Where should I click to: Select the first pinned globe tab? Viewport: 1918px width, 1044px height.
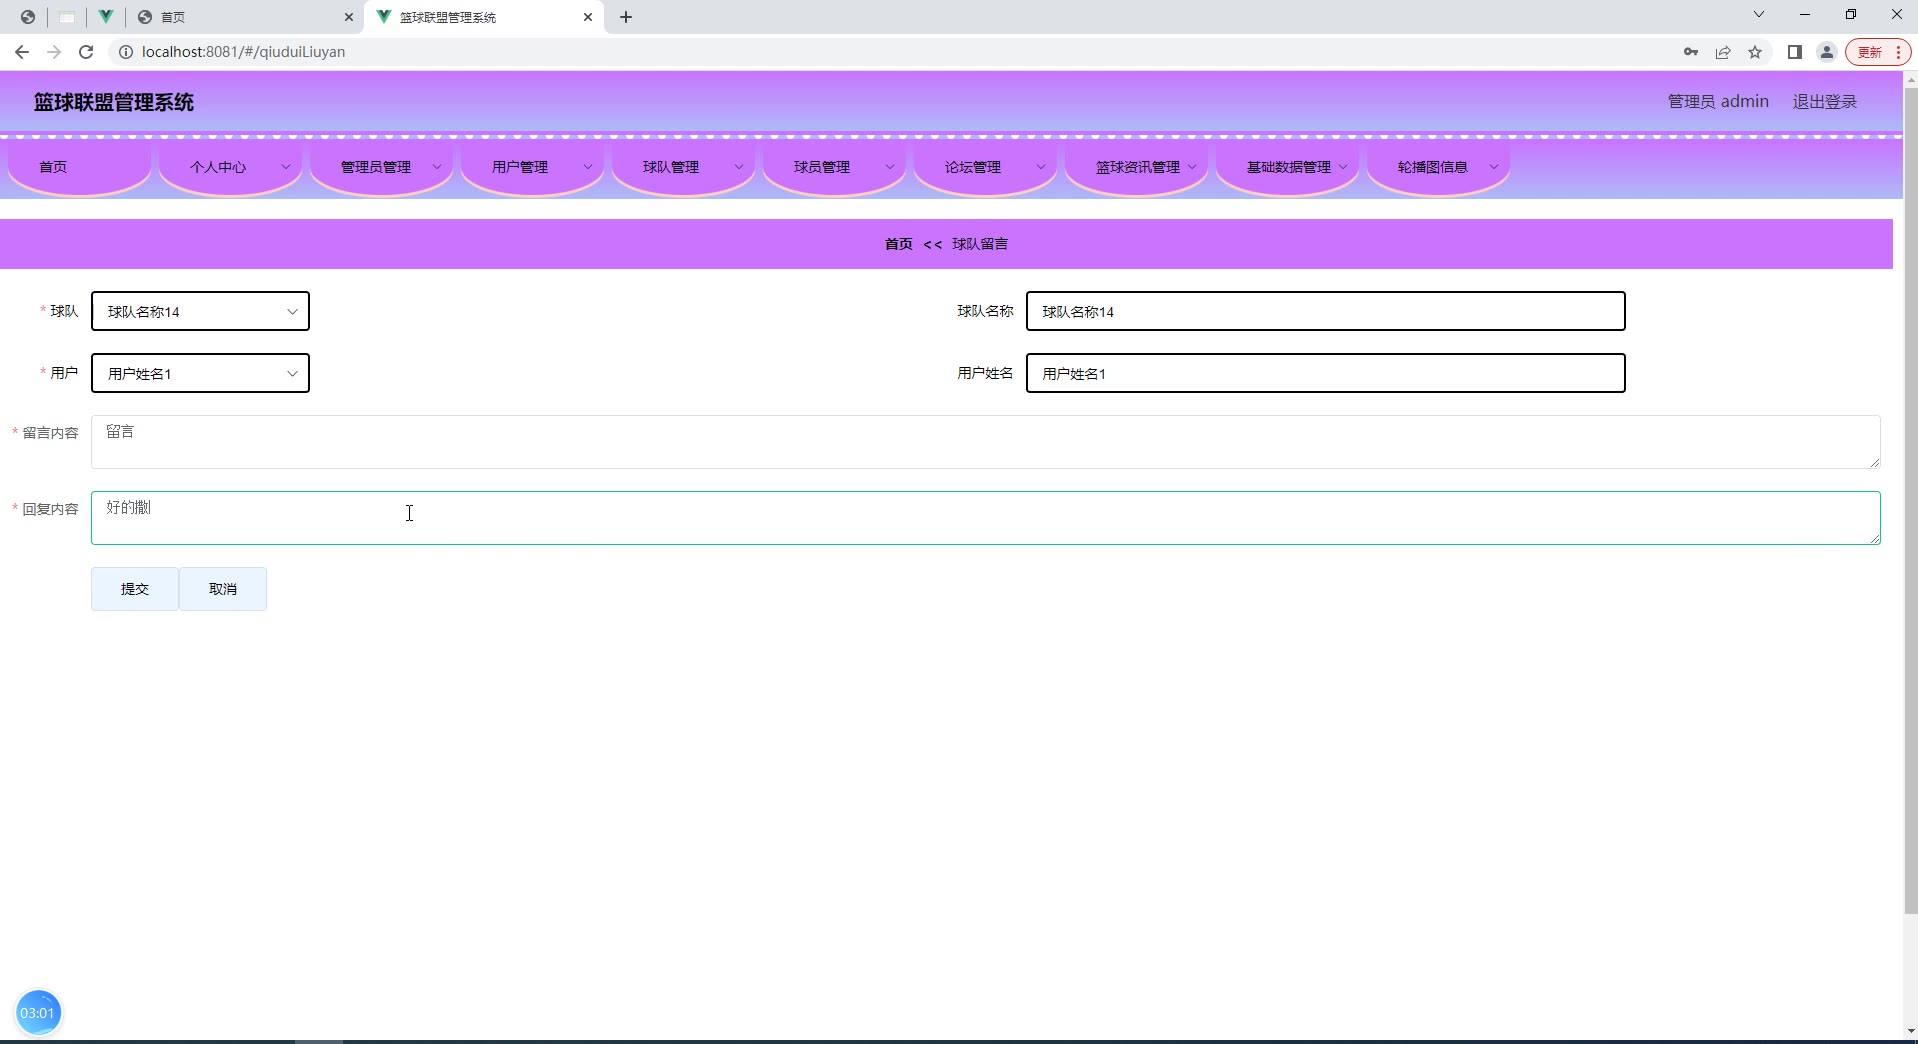coord(28,17)
